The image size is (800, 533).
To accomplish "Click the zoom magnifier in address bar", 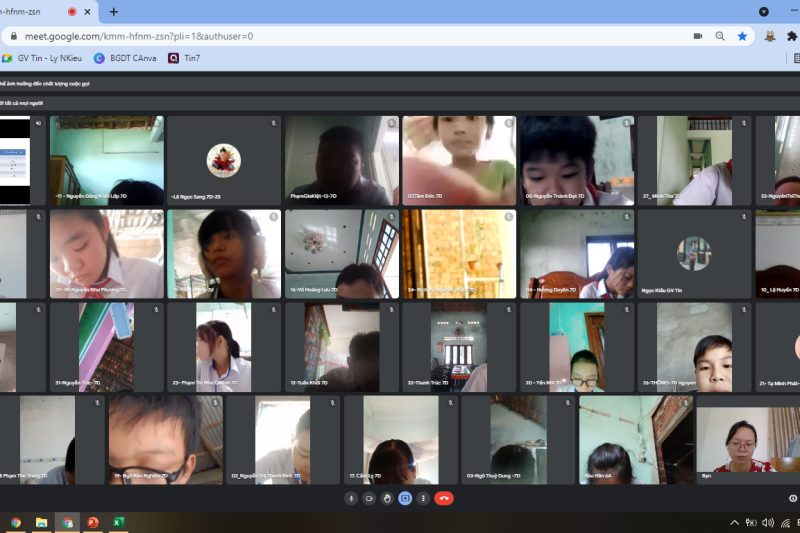I will tap(720, 36).
